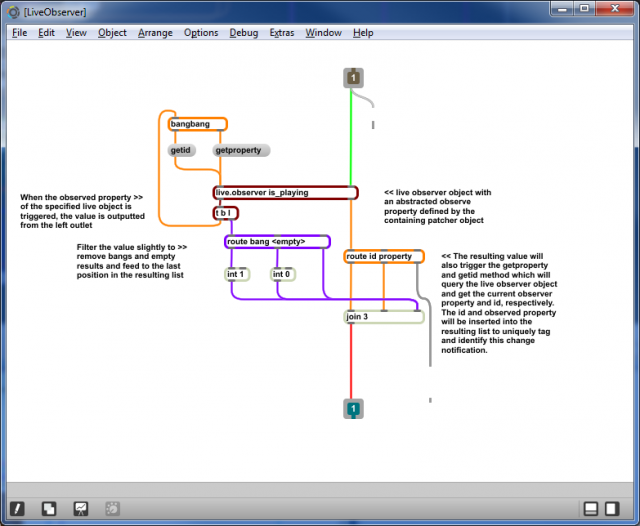The image size is (640, 526).
Task: Click the LiveObserver window title icon
Action: 12,11
